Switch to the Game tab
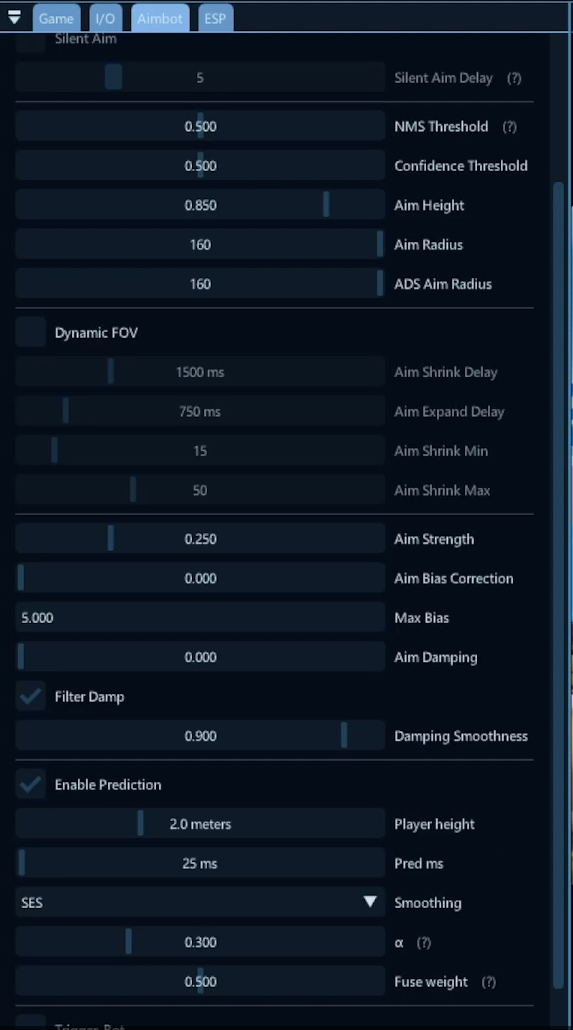This screenshot has width=573, height=1030. pyautogui.click(x=56, y=18)
